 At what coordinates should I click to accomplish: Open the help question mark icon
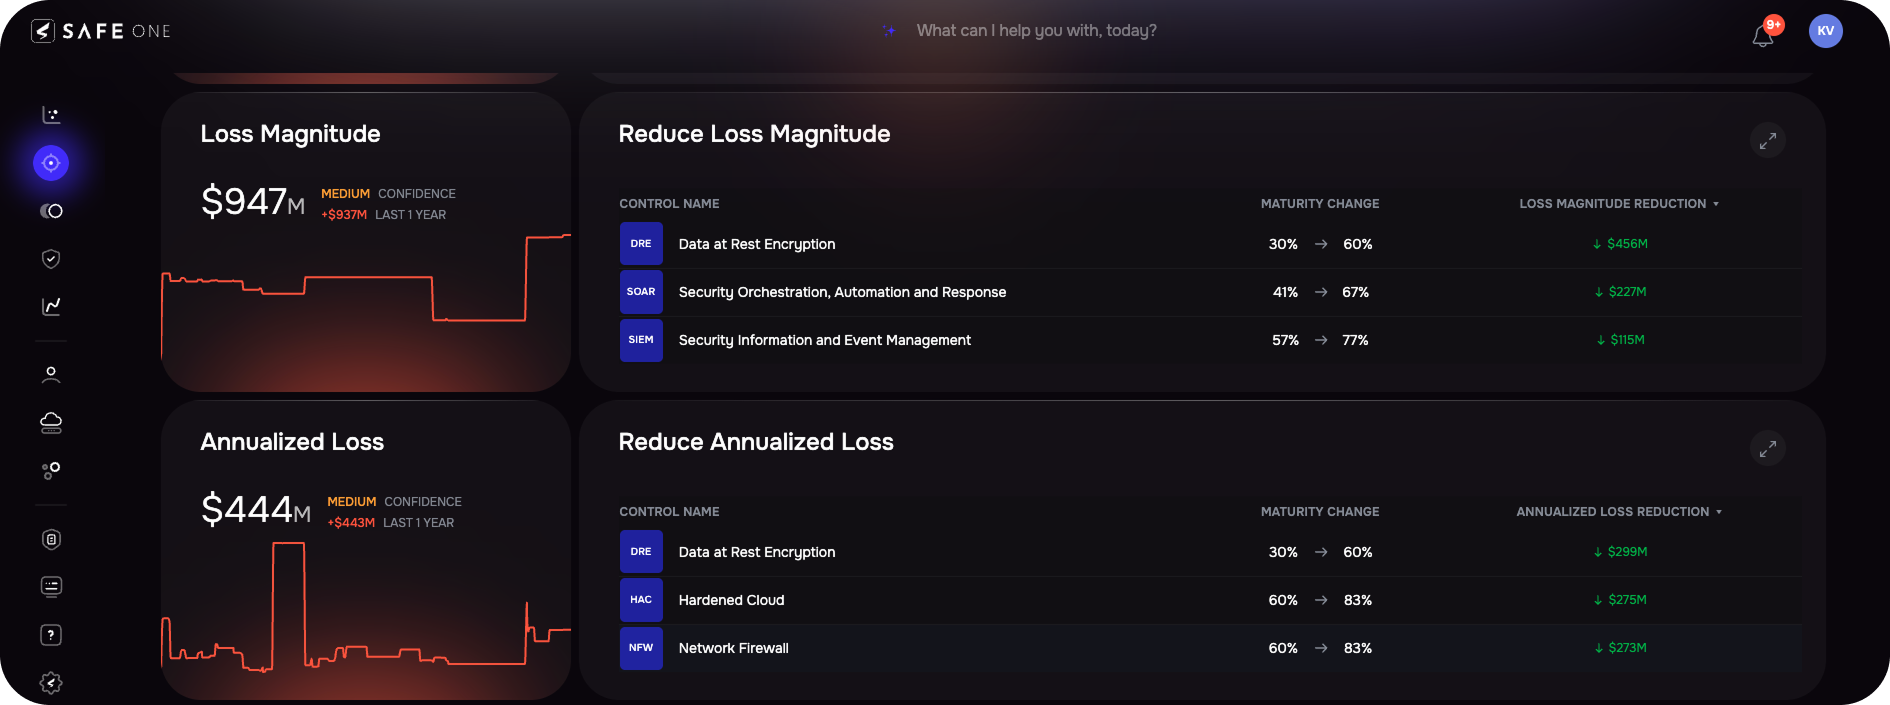pos(51,635)
